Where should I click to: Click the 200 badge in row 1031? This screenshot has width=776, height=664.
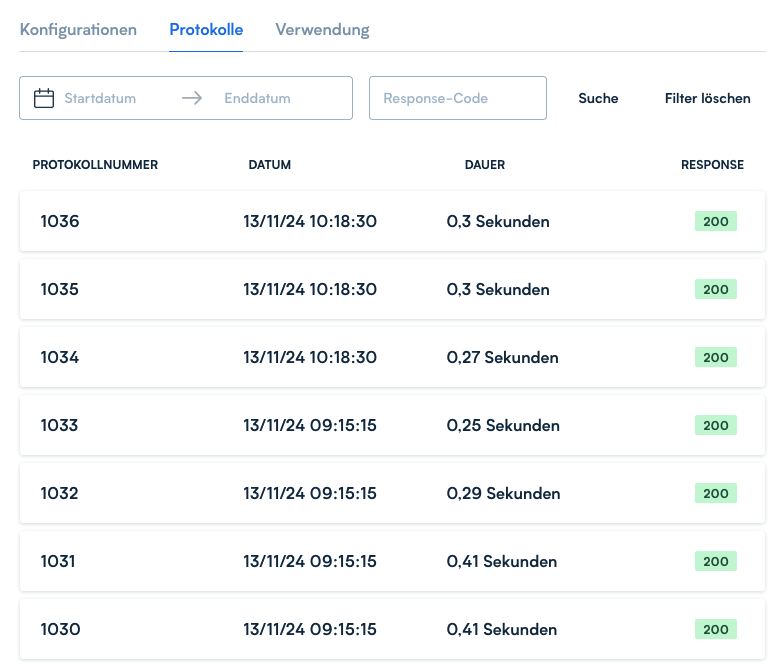[715, 561]
